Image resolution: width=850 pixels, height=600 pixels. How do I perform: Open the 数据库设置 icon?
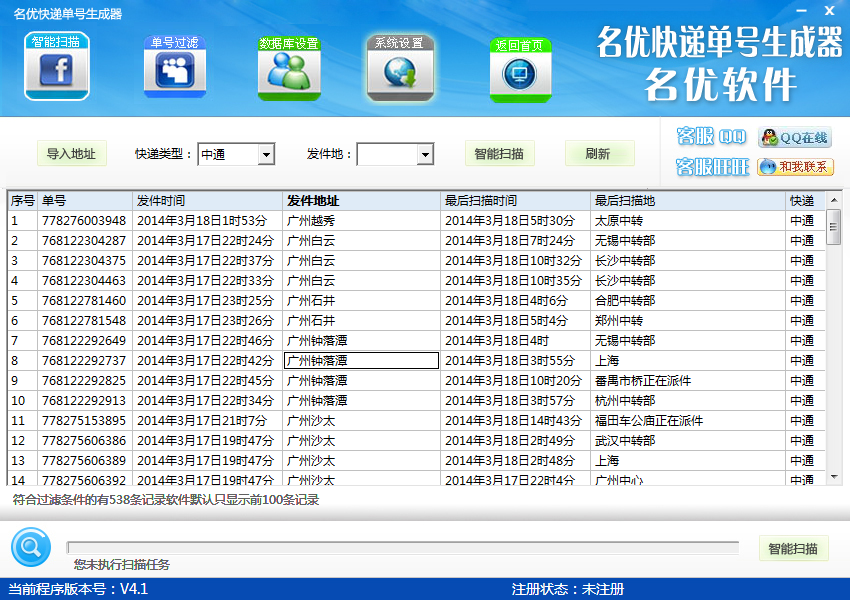tap(289, 68)
